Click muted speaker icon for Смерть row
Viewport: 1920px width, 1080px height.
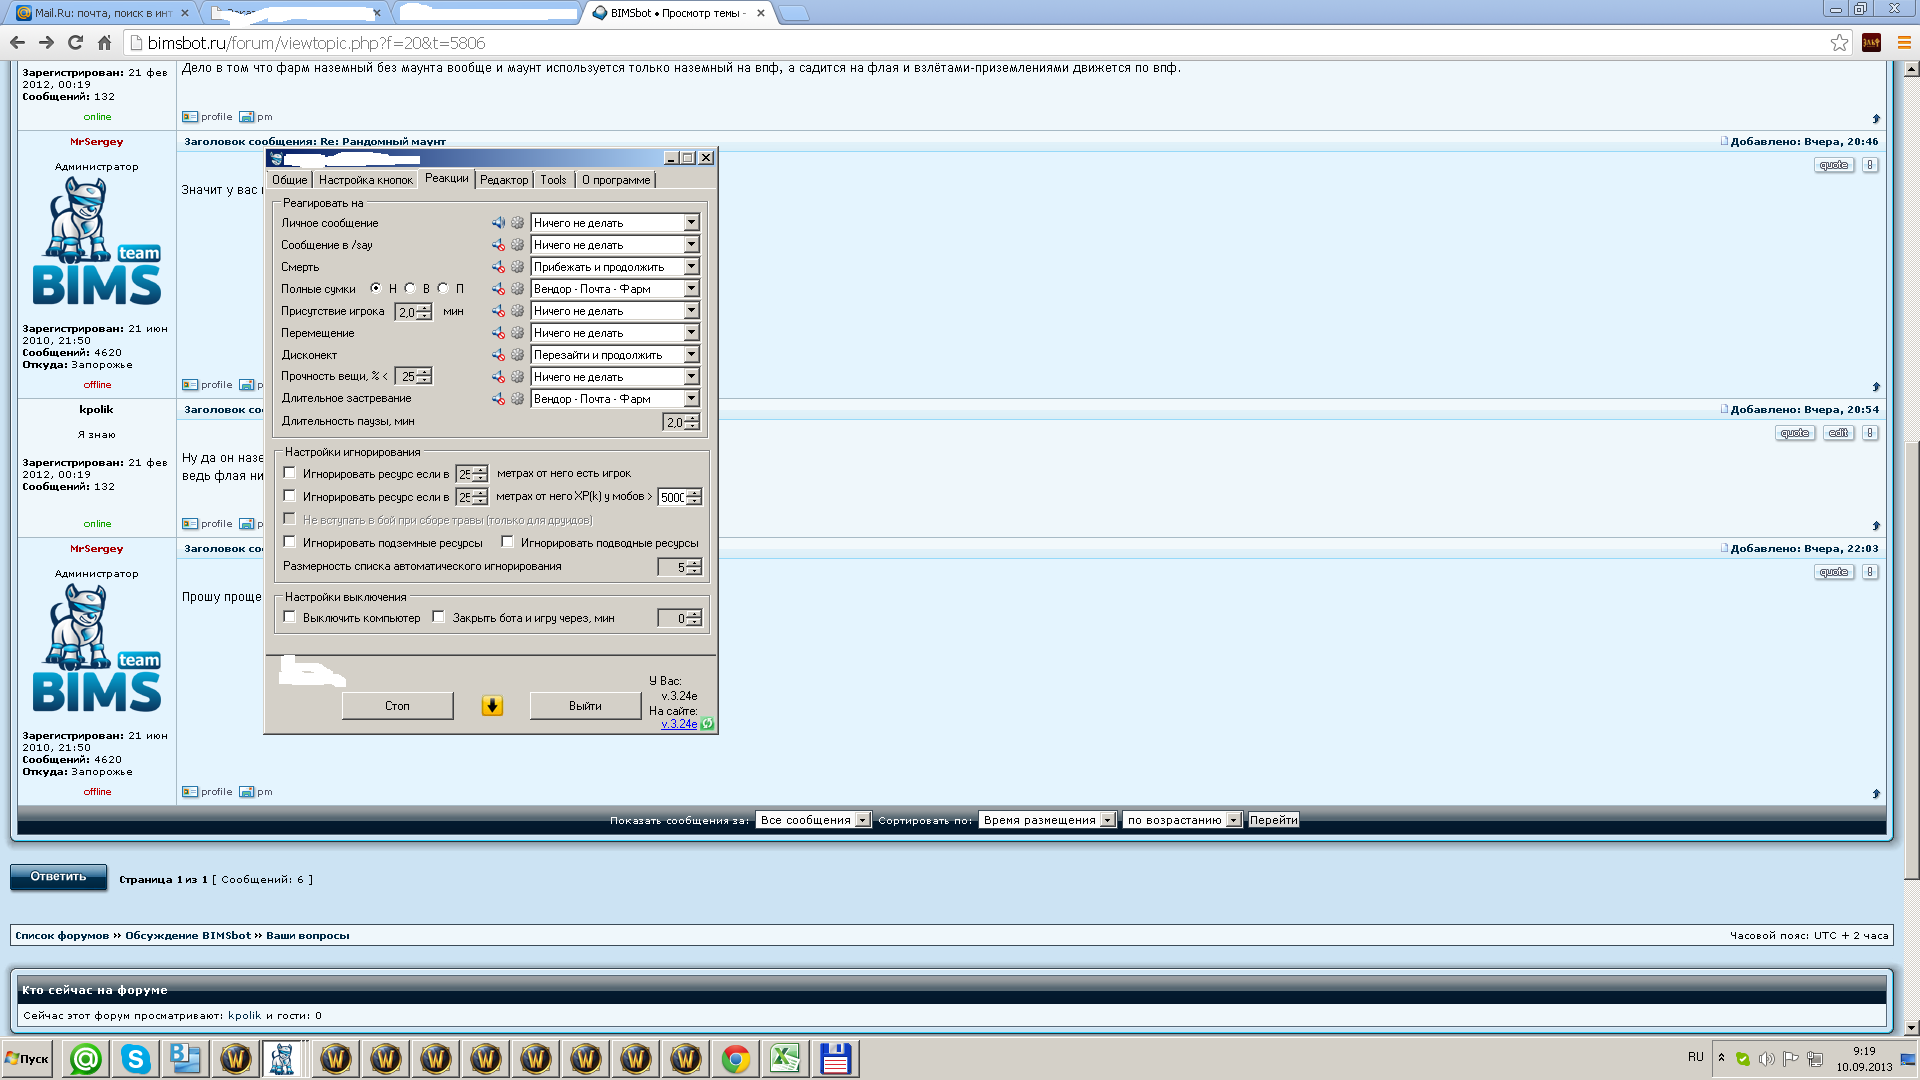coord(498,267)
